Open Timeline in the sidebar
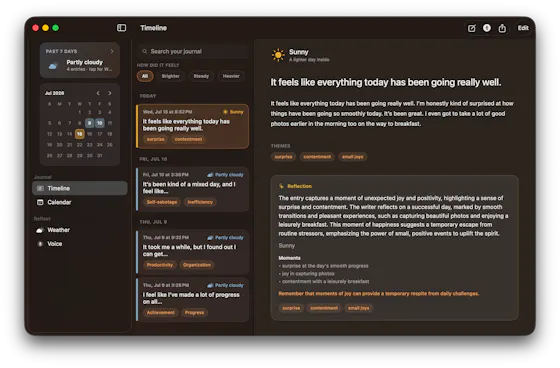Image resolution: width=560 pixels, height=368 pixels. pyautogui.click(x=80, y=188)
